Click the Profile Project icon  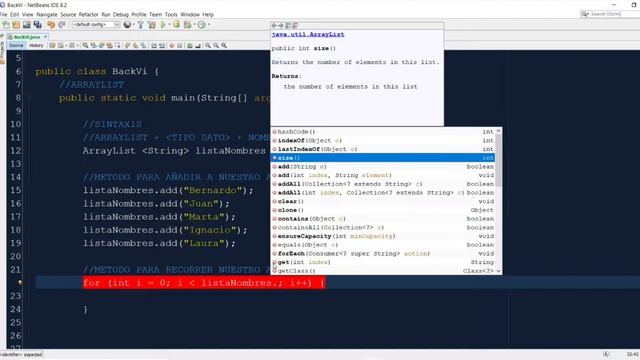coord(187,25)
